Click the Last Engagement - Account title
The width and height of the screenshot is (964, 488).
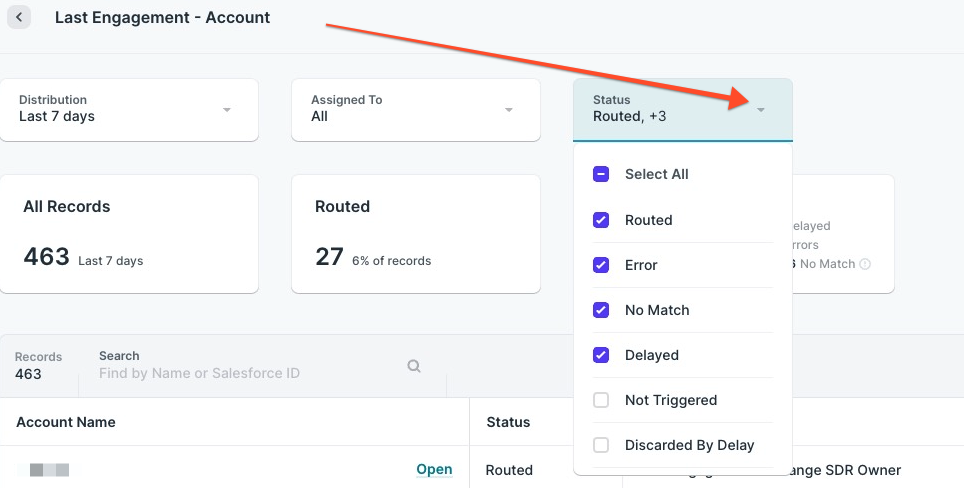click(x=162, y=17)
